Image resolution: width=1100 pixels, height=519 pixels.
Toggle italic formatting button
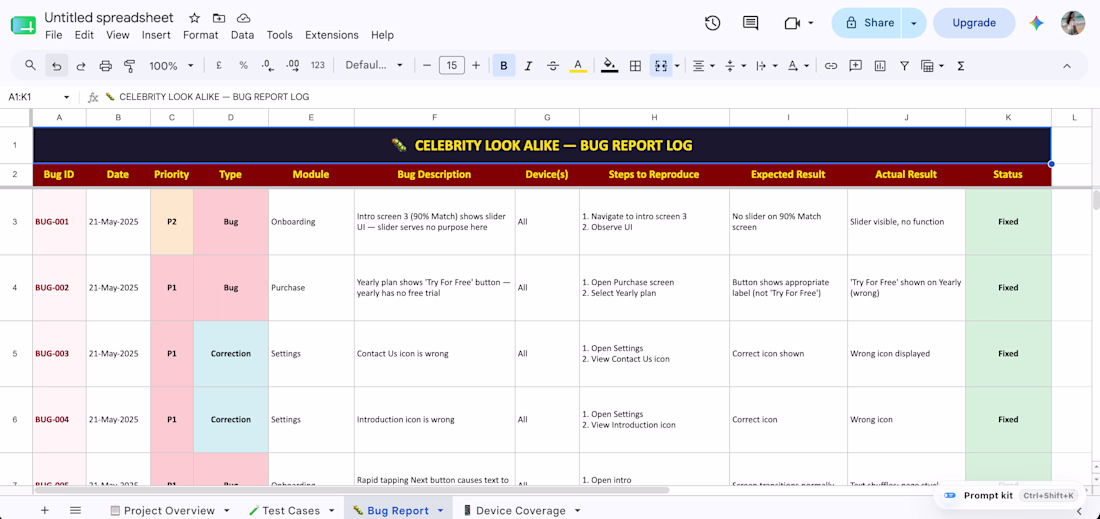pyautogui.click(x=528, y=65)
